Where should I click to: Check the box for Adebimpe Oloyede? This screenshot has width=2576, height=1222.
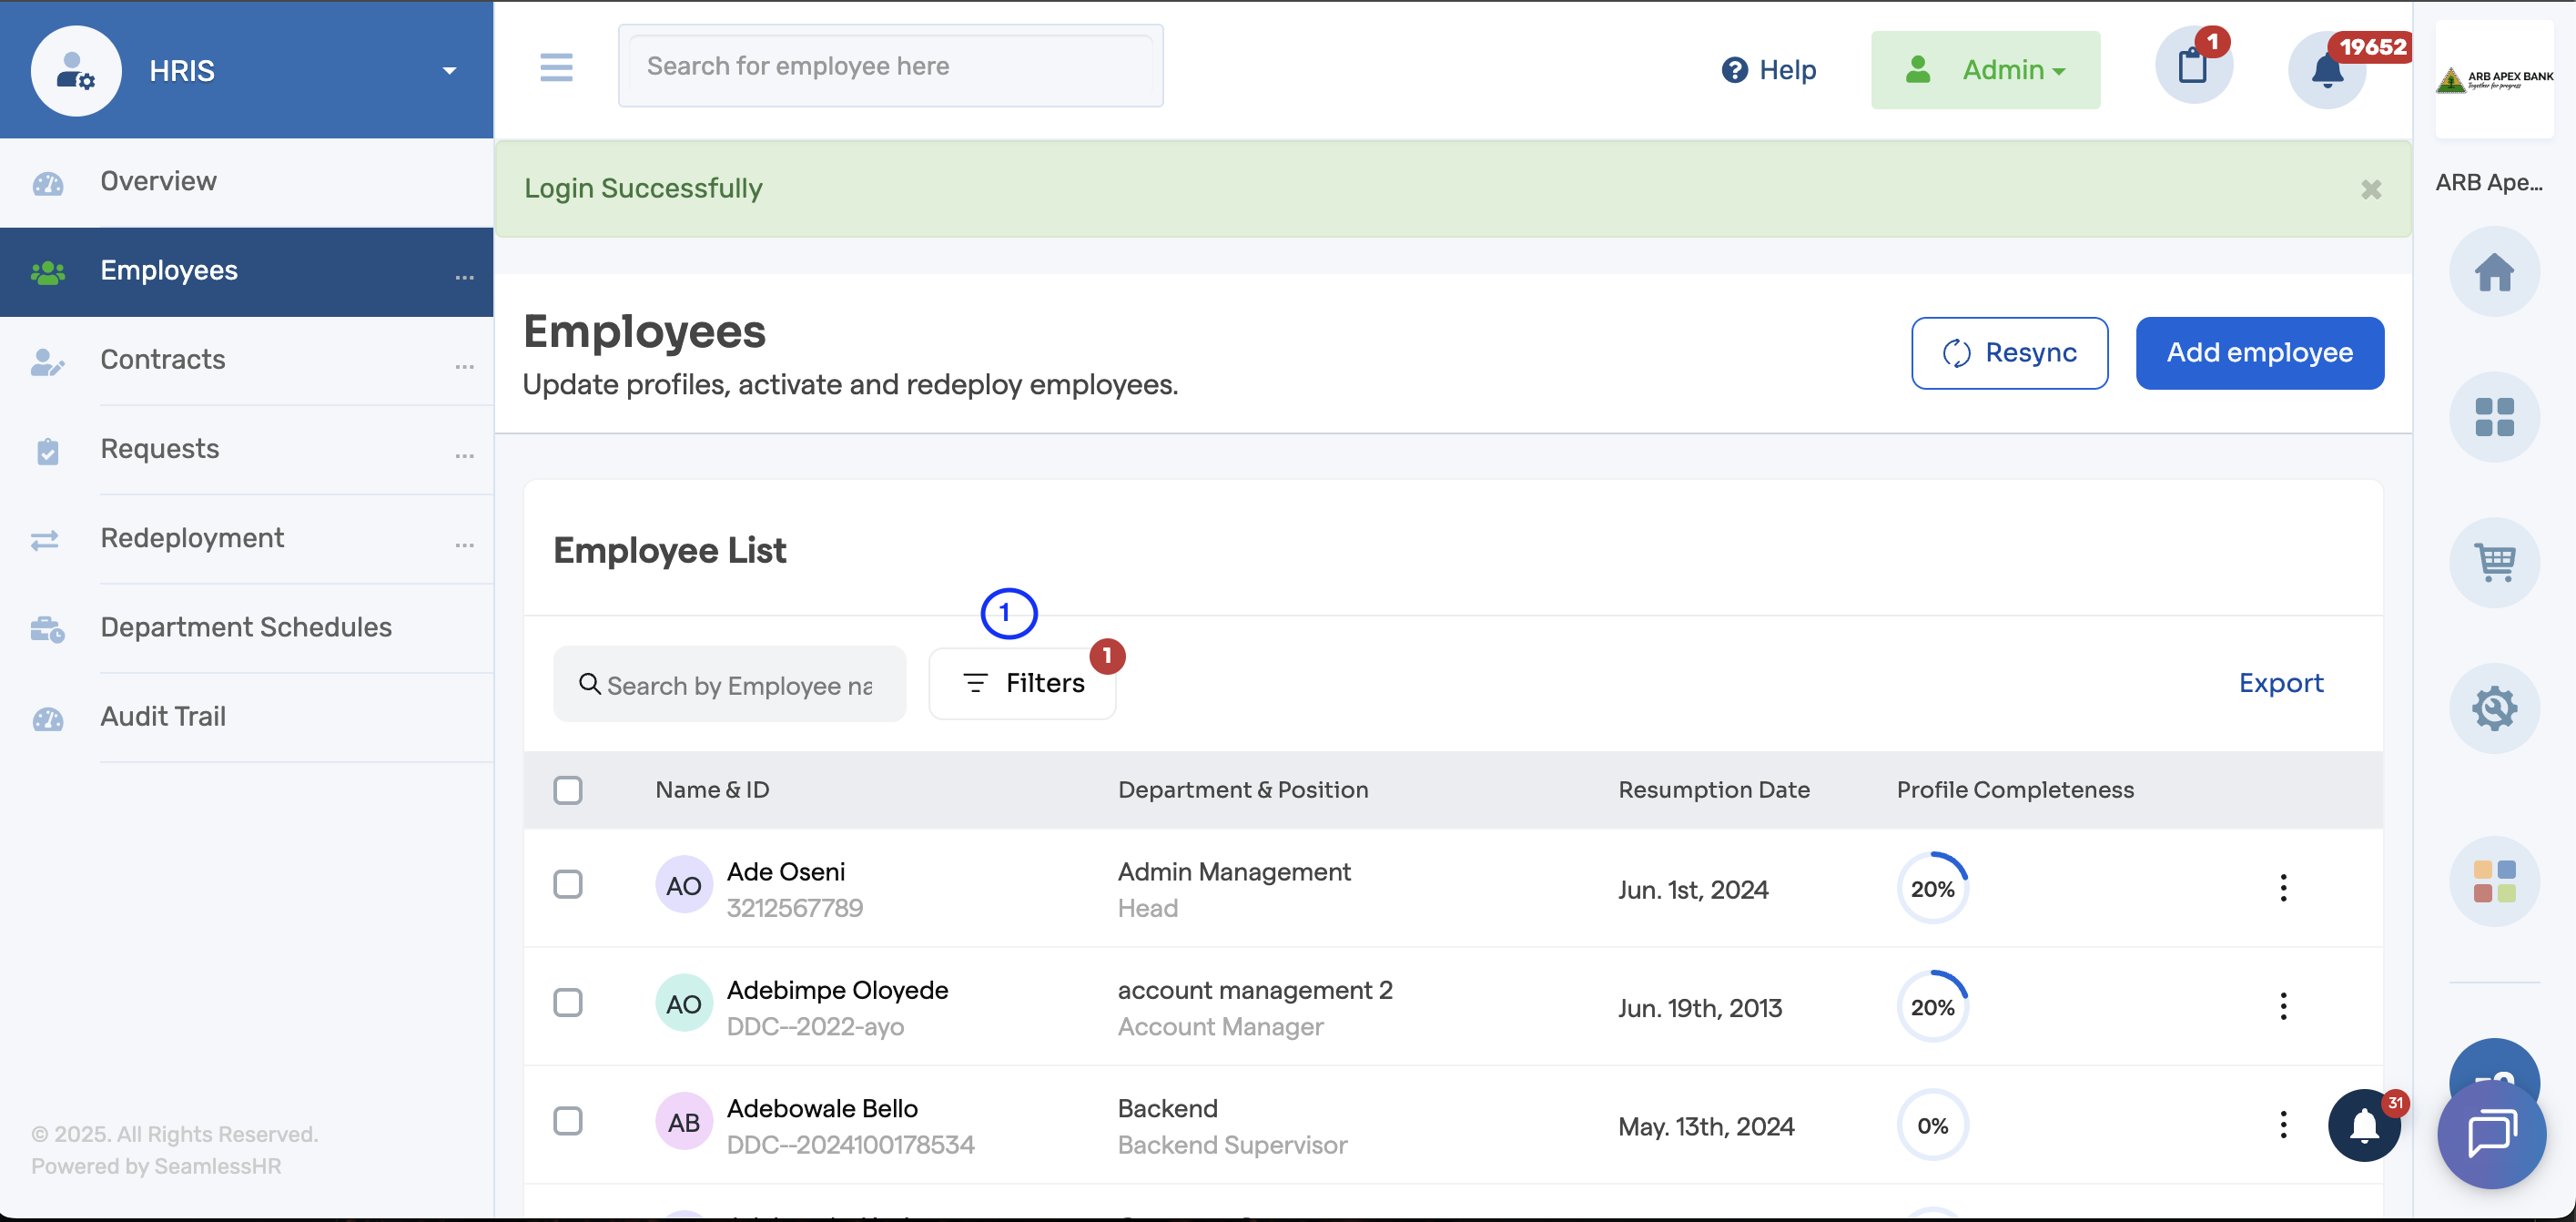pos(568,1003)
